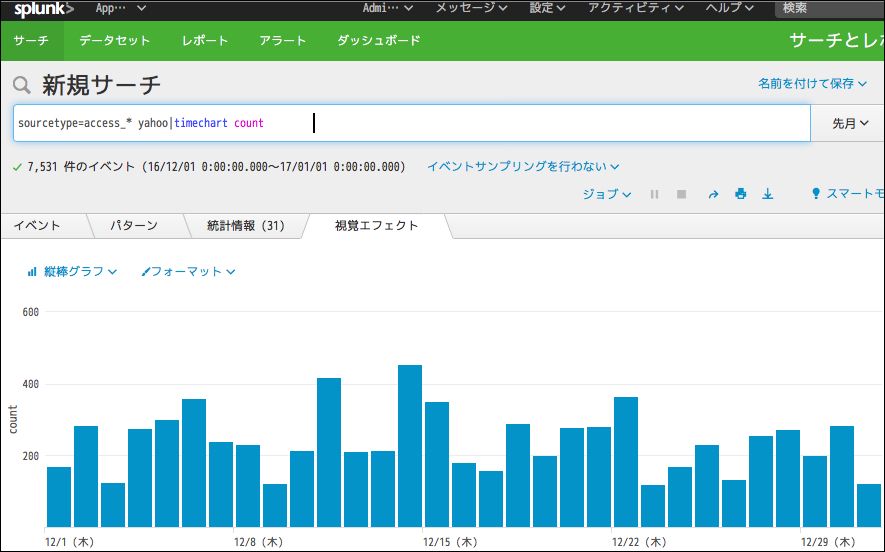Image resolution: width=885 pixels, height=552 pixels.
Task: Open the 縦棒グラフ chart type dropdown
Action: (x=73, y=271)
